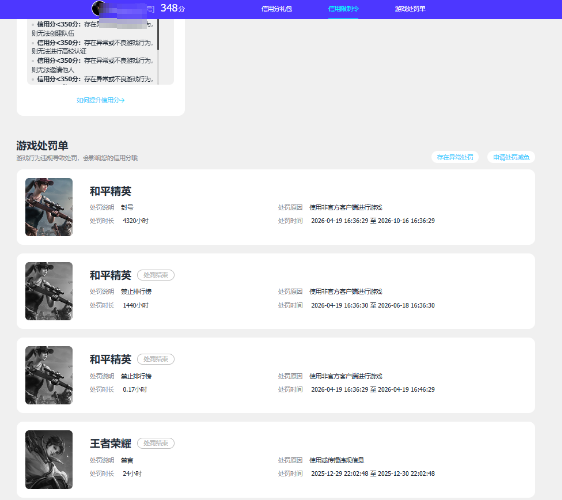The image size is (562, 500).
Task: Click the 王者荣耀 penalty title
Action: [110, 443]
